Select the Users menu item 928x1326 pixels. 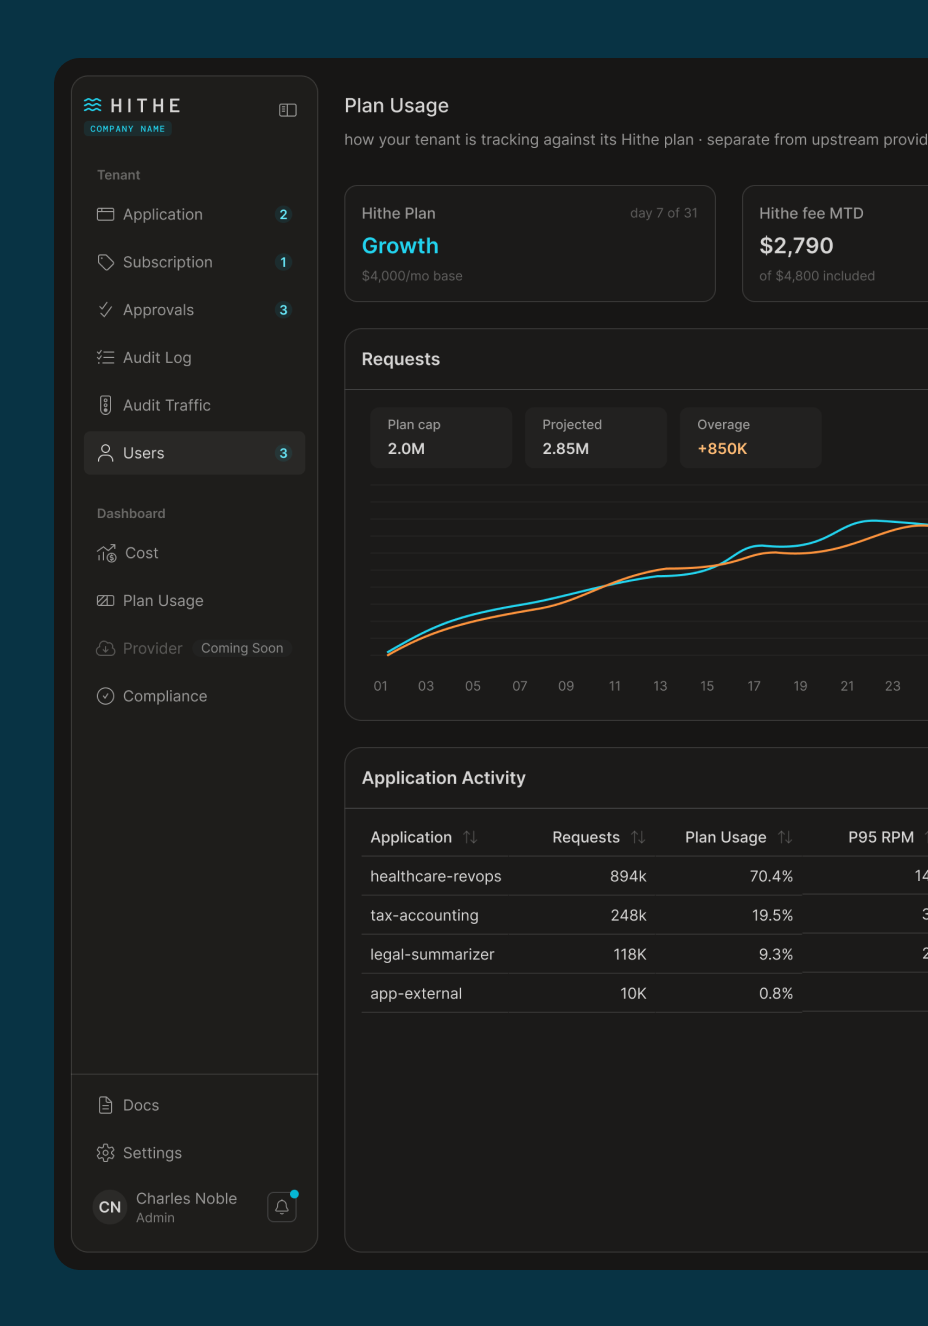[x=194, y=453]
